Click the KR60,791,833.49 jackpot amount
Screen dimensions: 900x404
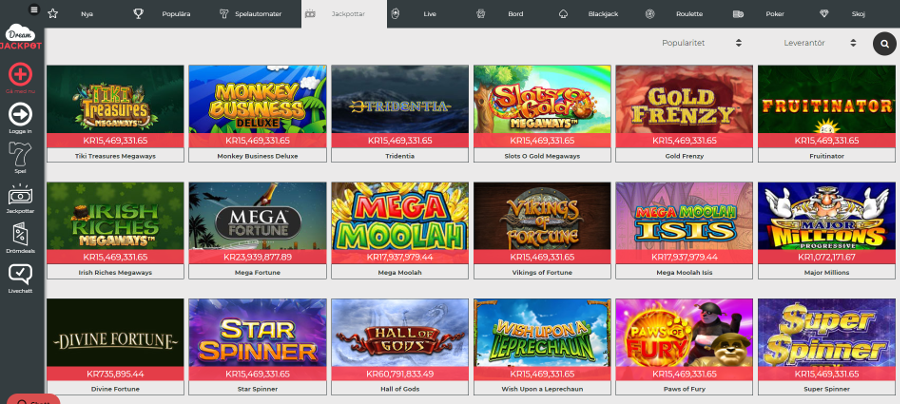point(400,374)
